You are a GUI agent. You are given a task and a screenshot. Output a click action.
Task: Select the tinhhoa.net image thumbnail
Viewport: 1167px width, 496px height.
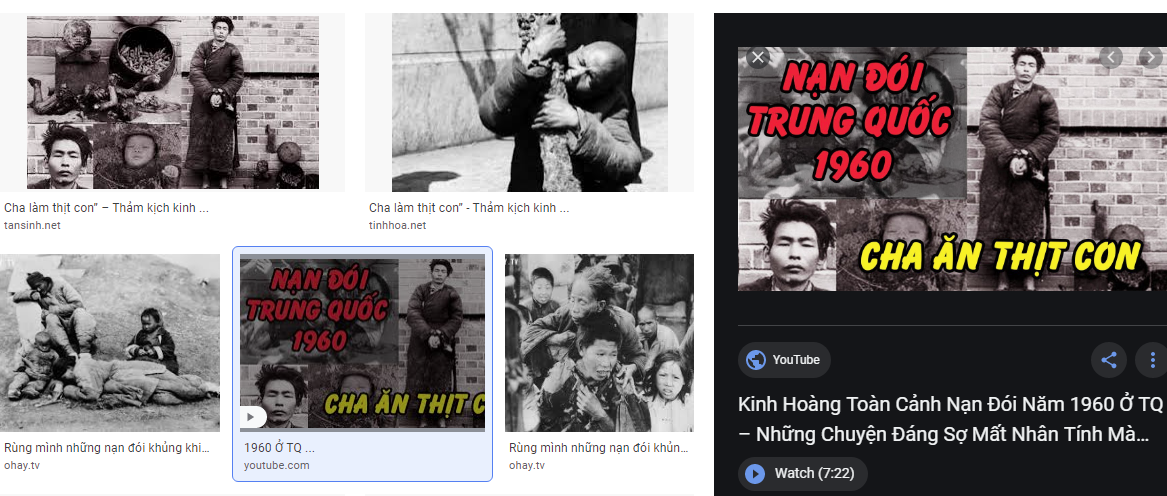click(529, 103)
